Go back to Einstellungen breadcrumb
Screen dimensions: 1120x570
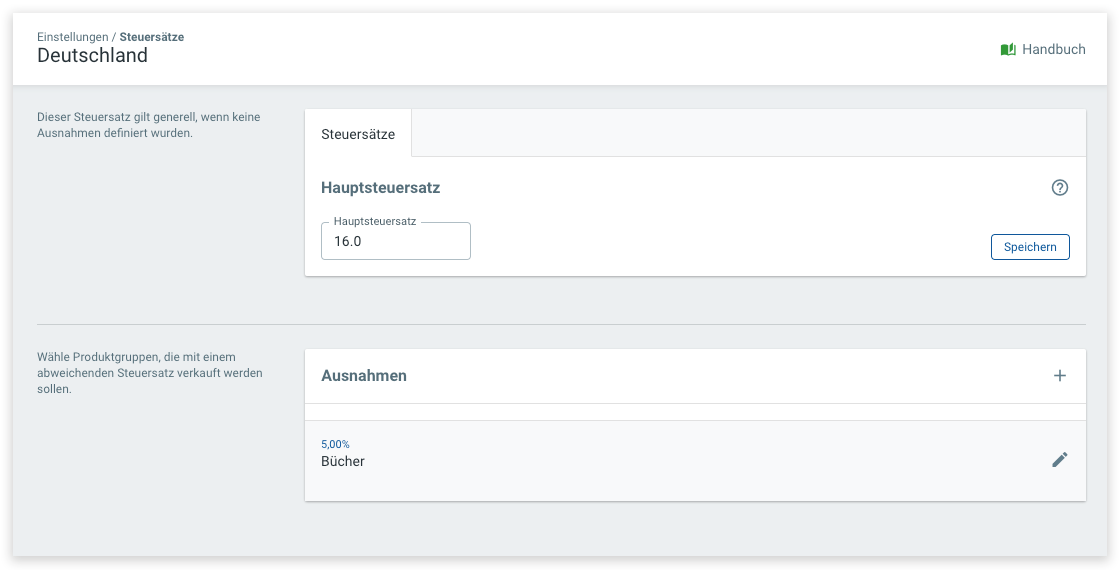73,36
